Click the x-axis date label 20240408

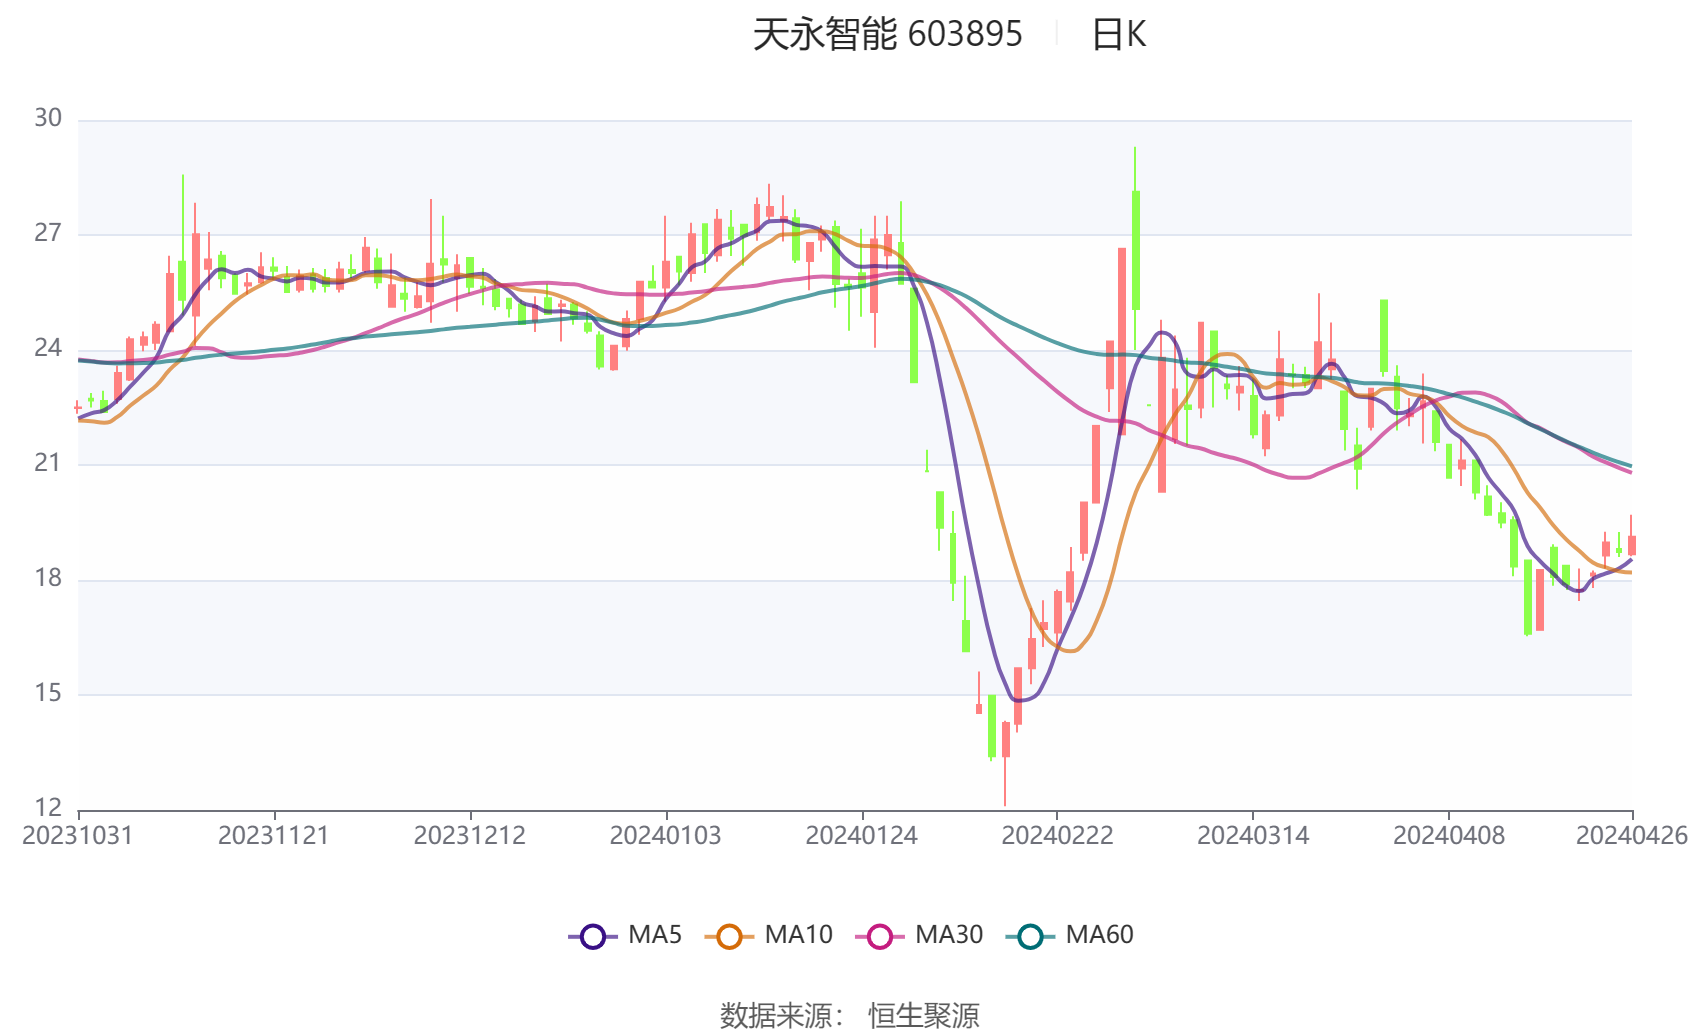tap(1449, 836)
